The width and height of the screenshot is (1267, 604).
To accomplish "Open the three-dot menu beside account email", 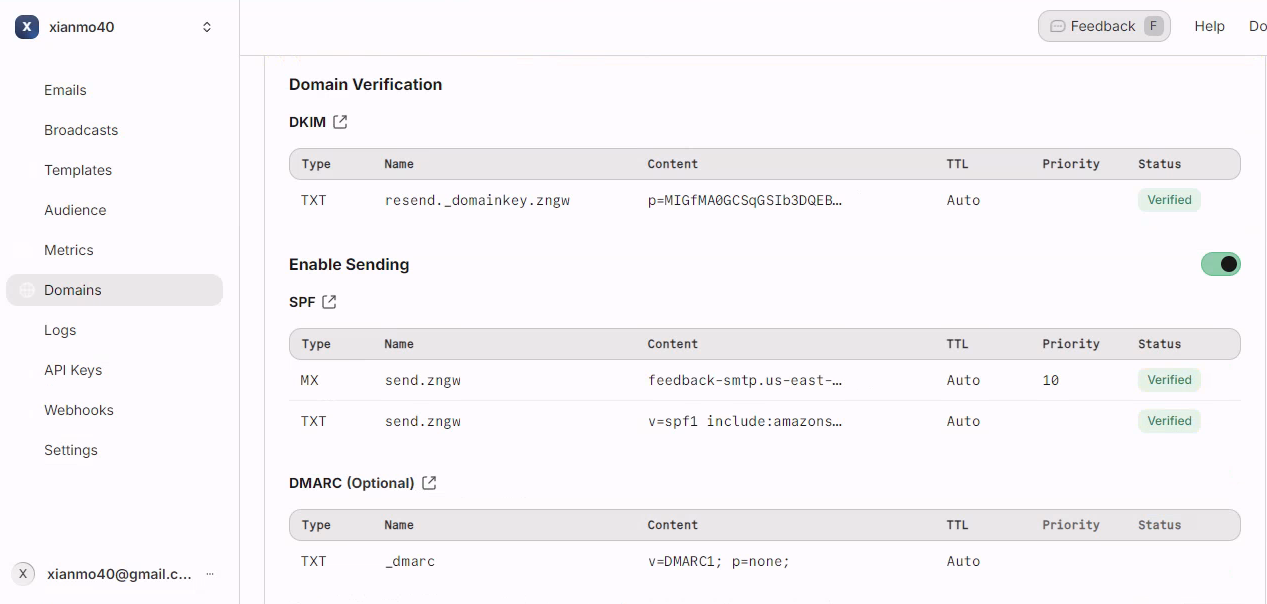I will pos(210,574).
